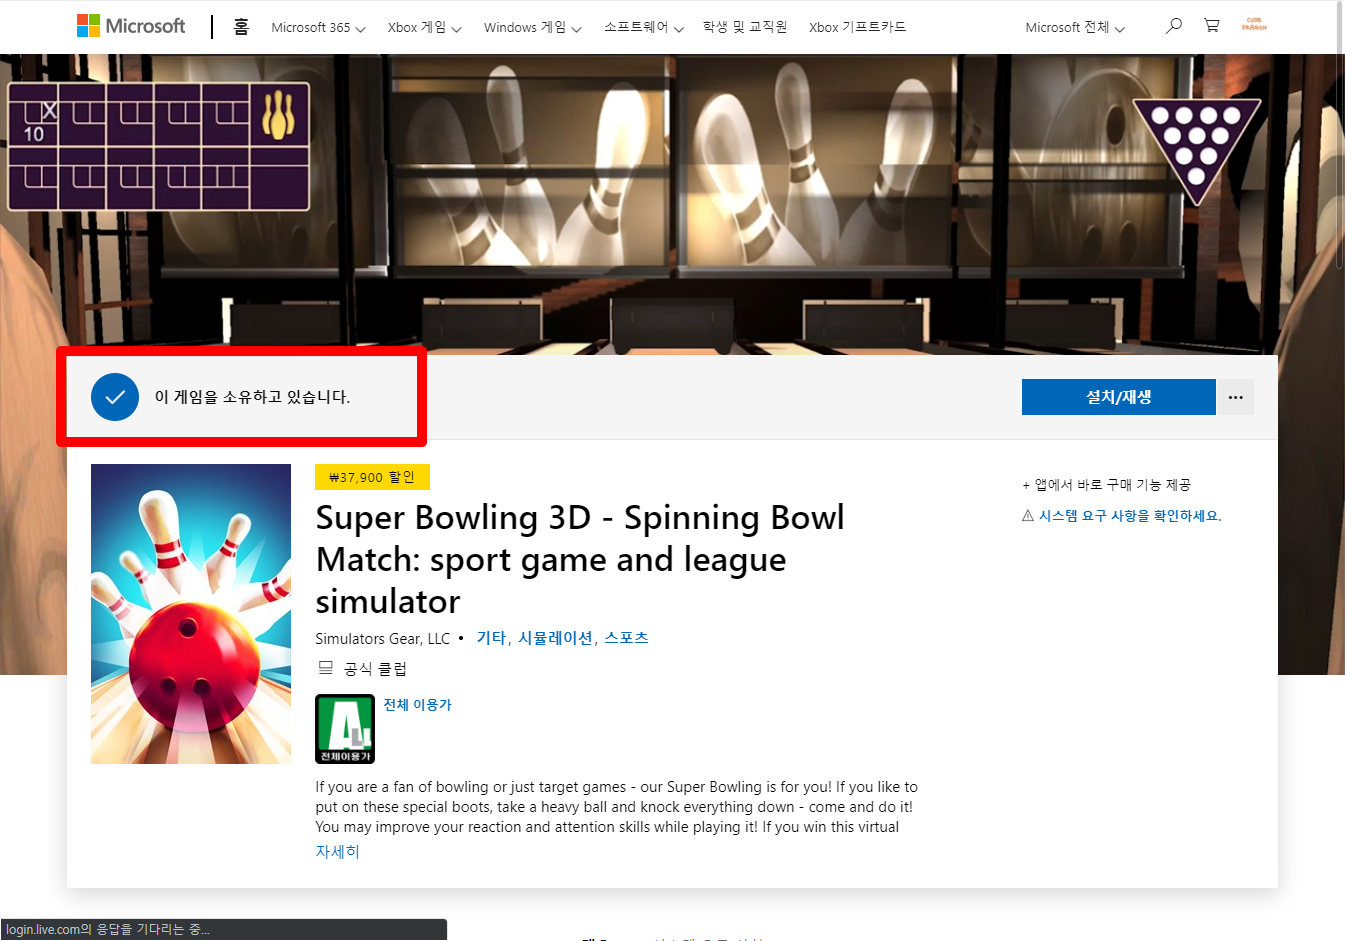Image resolution: width=1345 pixels, height=941 pixels.
Task: Open the 기타 category link
Action: tap(491, 638)
